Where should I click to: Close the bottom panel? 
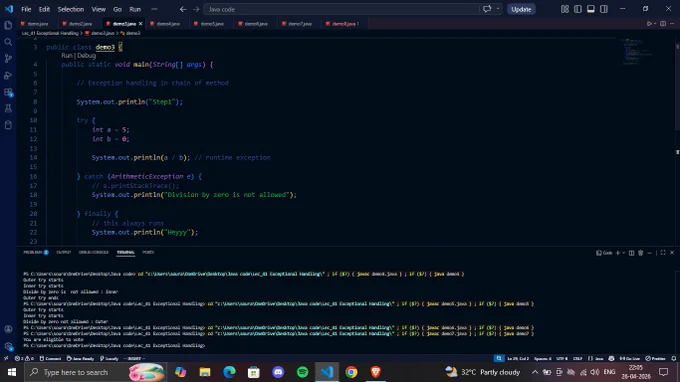(672, 253)
